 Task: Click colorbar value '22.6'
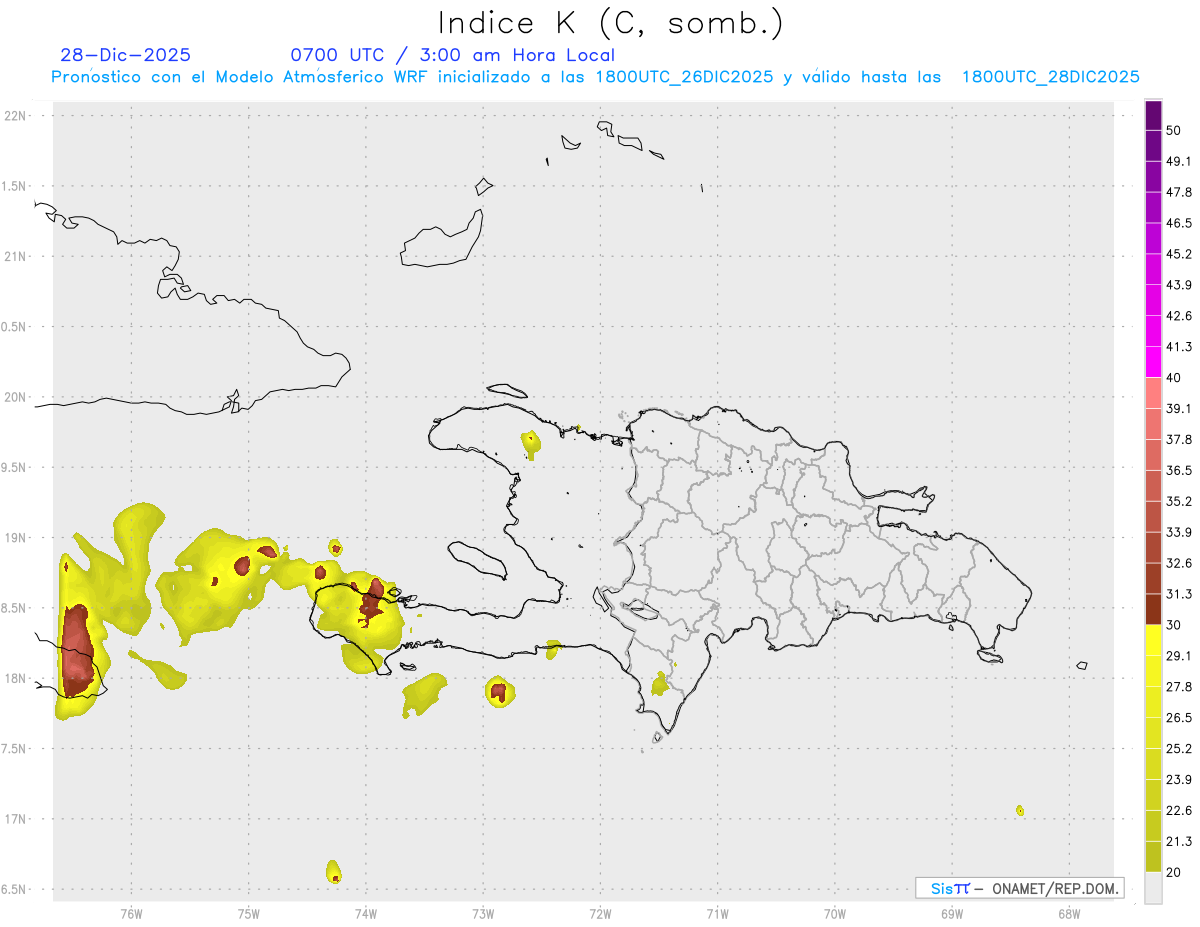[1179, 811]
